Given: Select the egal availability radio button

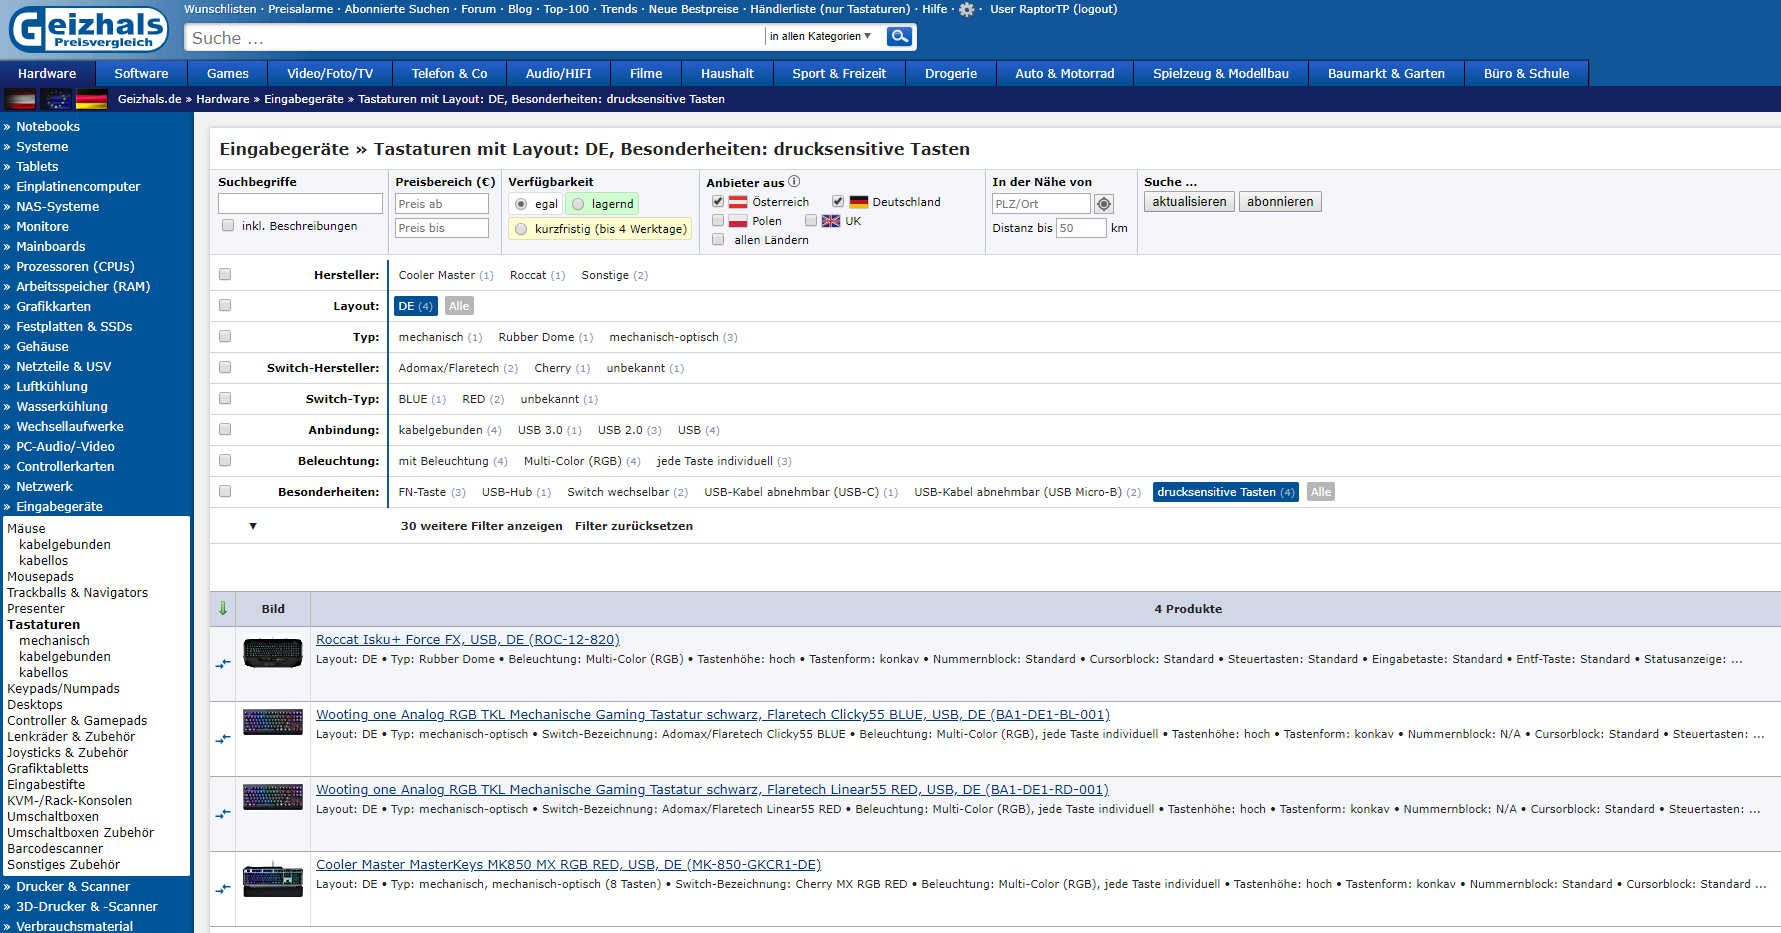Looking at the screenshot, I should 521,204.
